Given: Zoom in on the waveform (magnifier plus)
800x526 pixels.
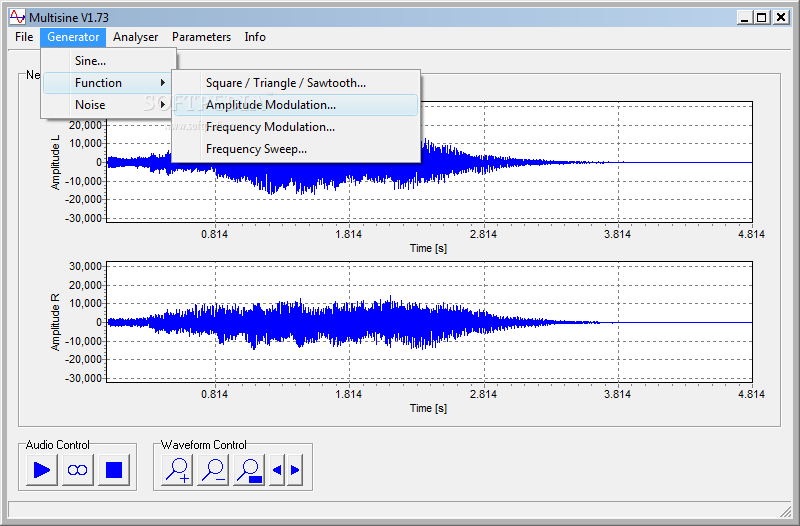Looking at the screenshot, I should (x=177, y=470).
